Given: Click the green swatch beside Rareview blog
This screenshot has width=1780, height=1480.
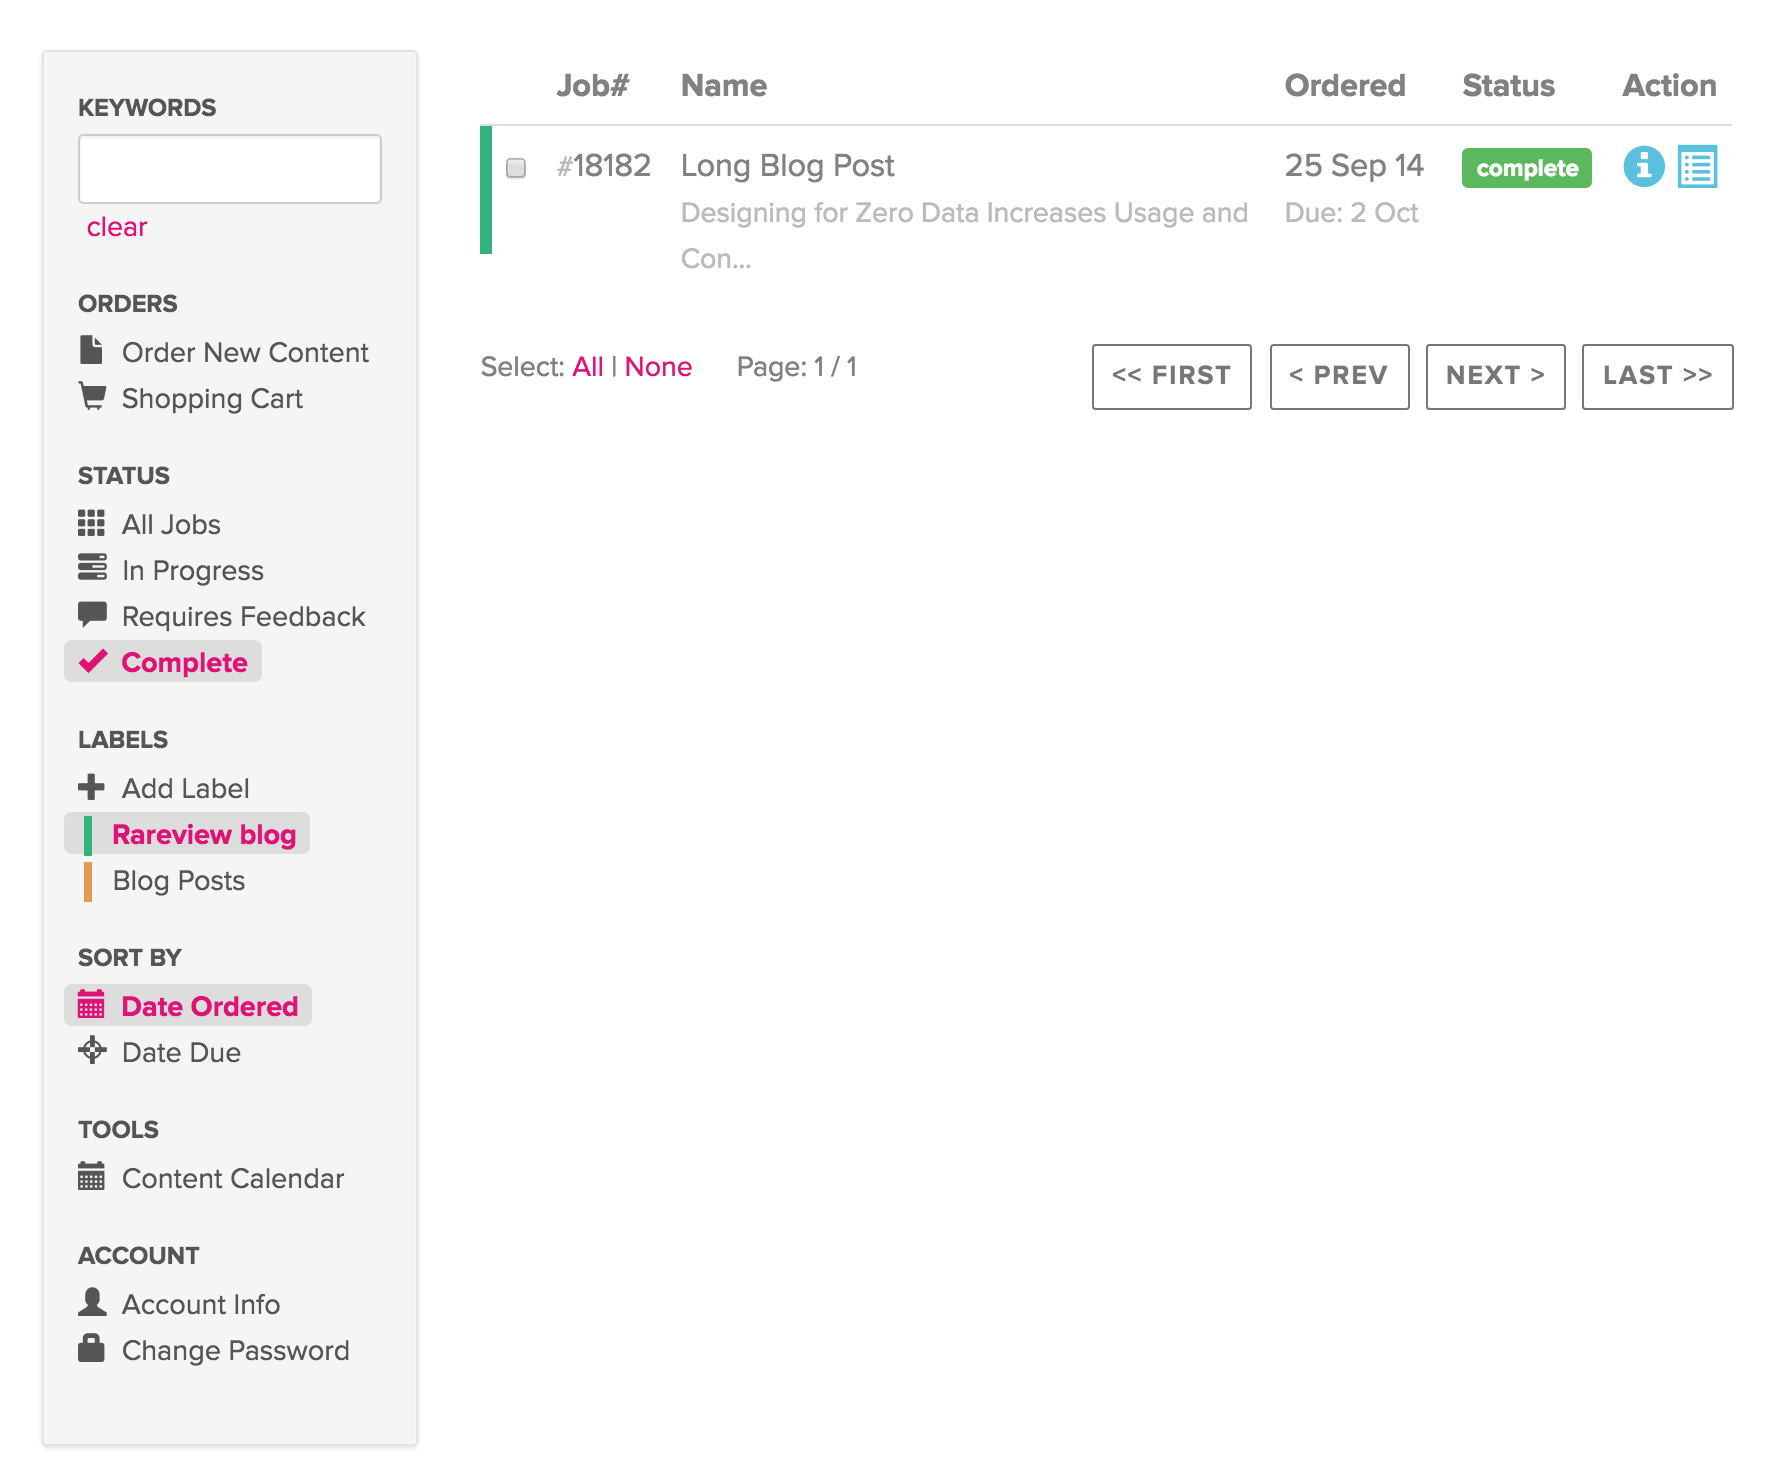Looking at the screenshot, I should [x=88, y=835].
